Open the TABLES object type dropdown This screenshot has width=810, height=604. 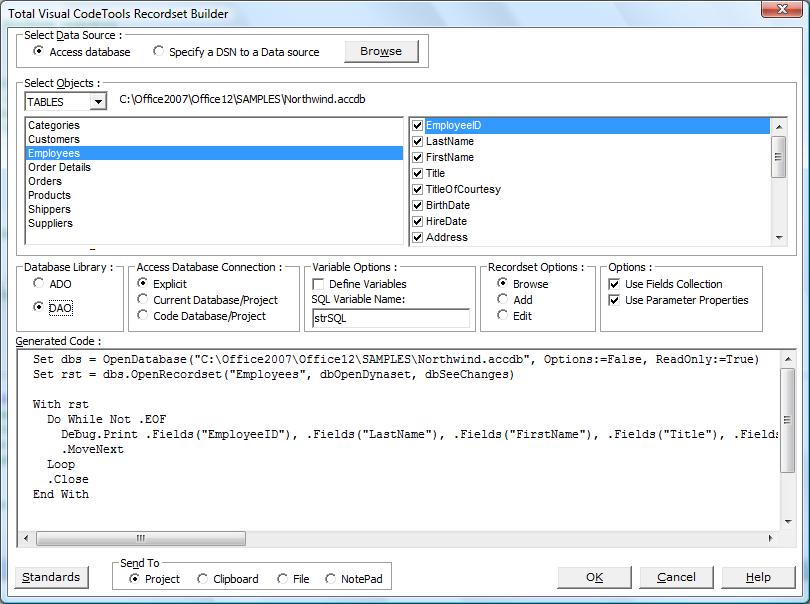click(x=97, y=102)
